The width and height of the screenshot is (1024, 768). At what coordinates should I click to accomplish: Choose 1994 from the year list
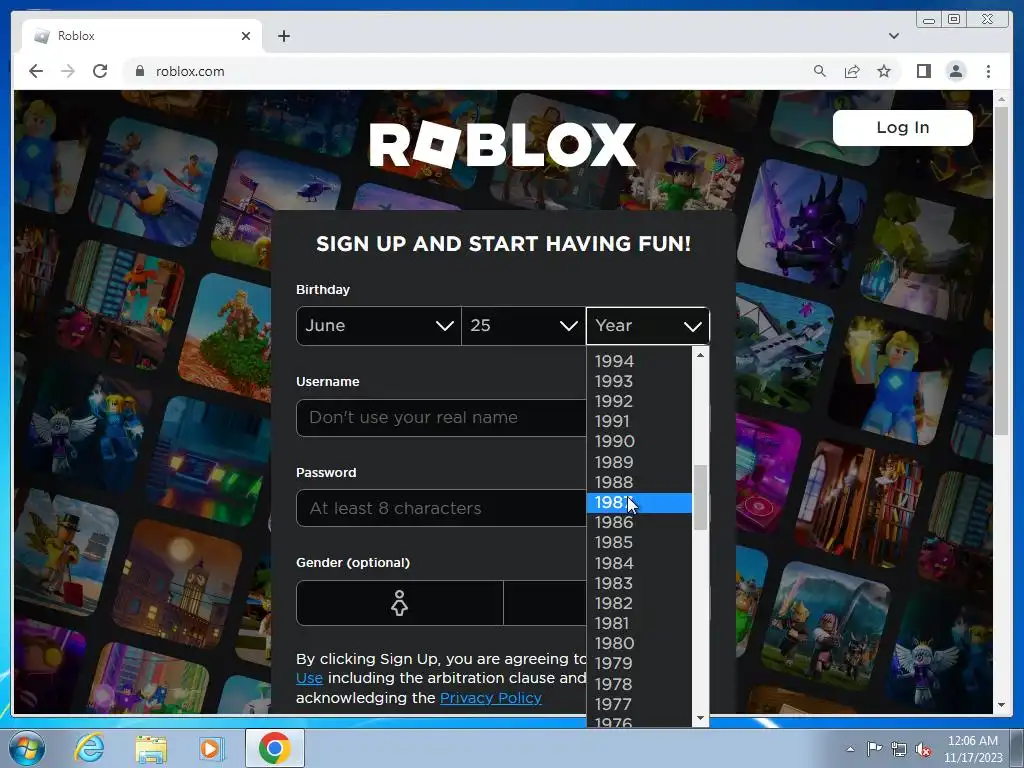coord(639,361)
